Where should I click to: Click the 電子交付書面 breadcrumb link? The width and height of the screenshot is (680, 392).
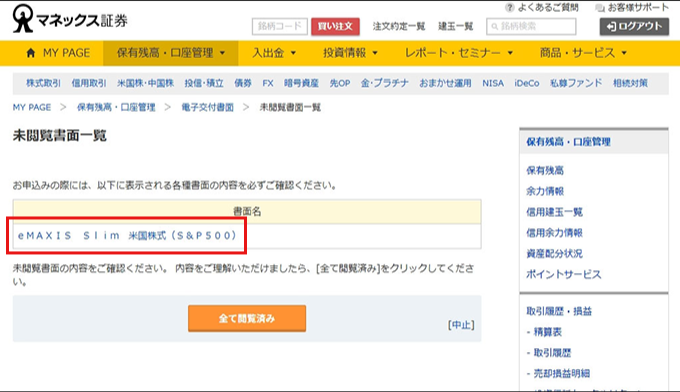click(207, 107)
